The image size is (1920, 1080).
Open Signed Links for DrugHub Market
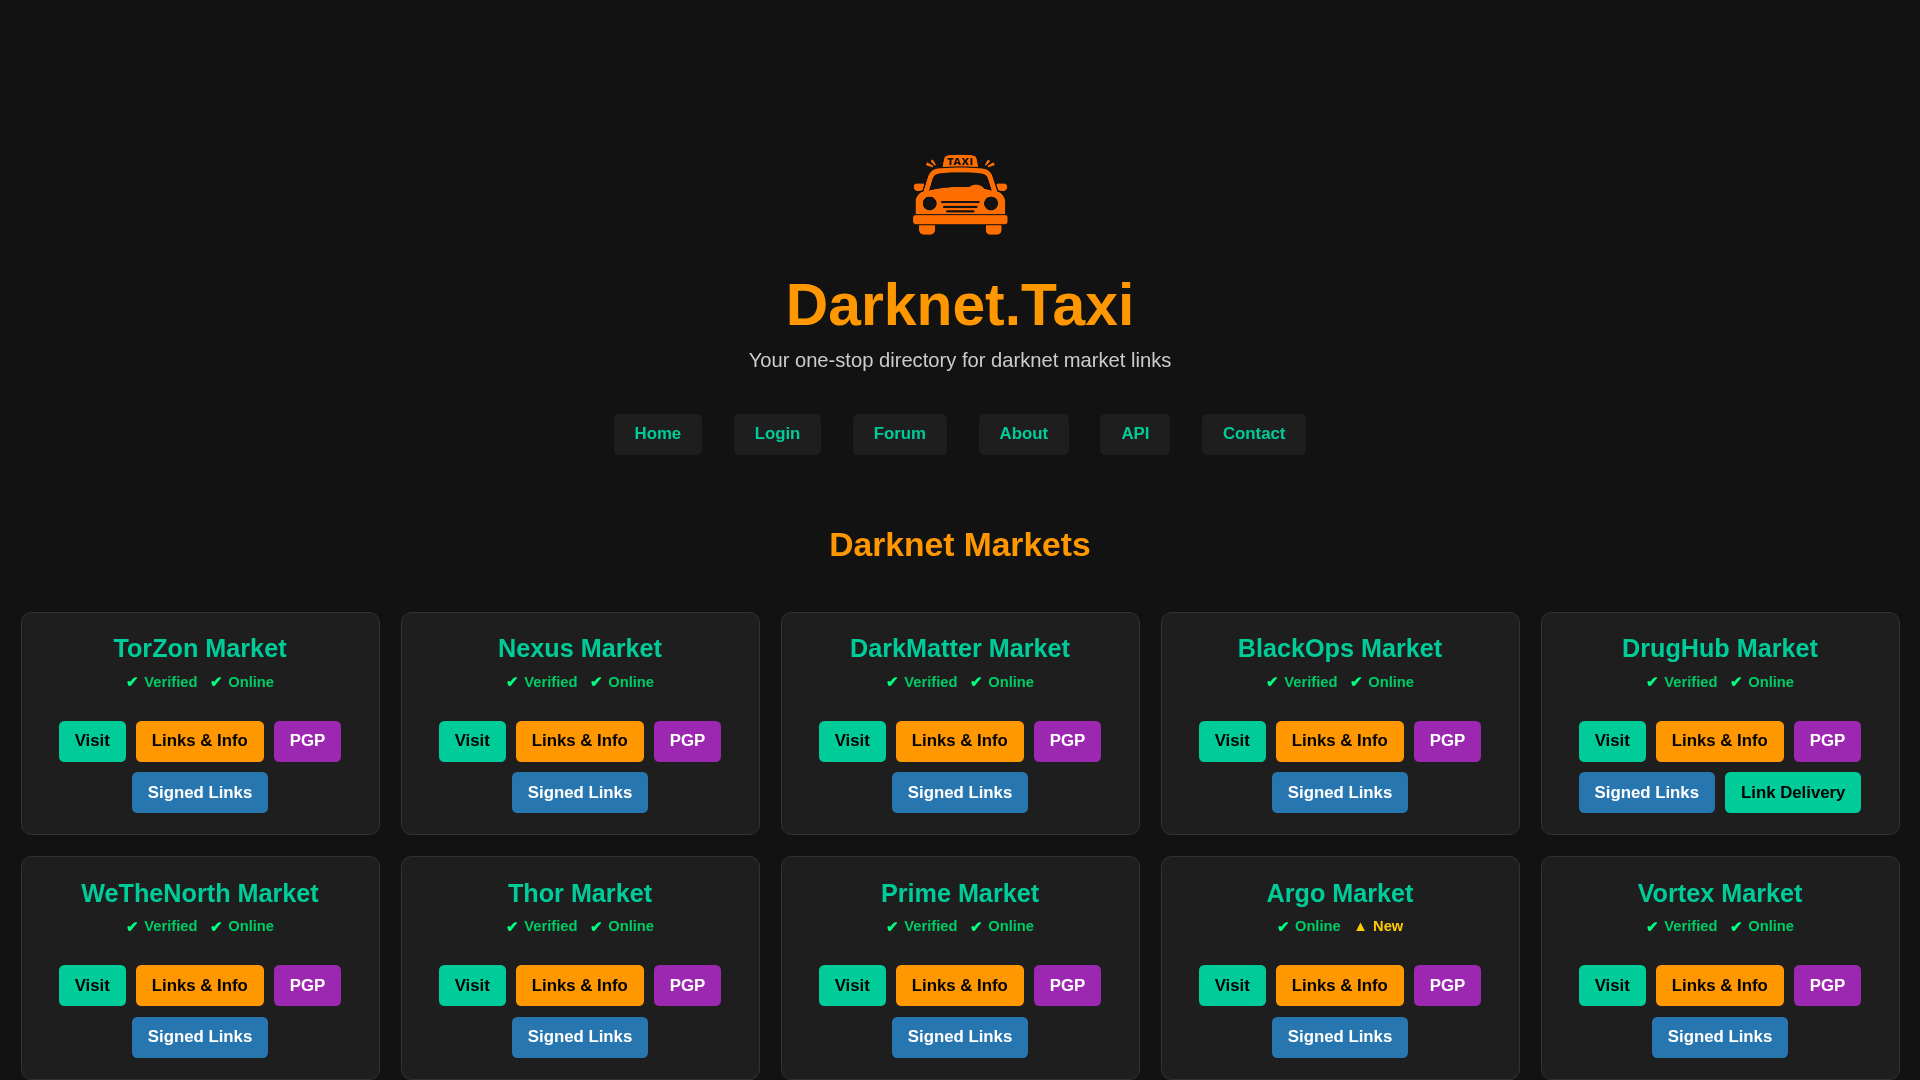1647,793
